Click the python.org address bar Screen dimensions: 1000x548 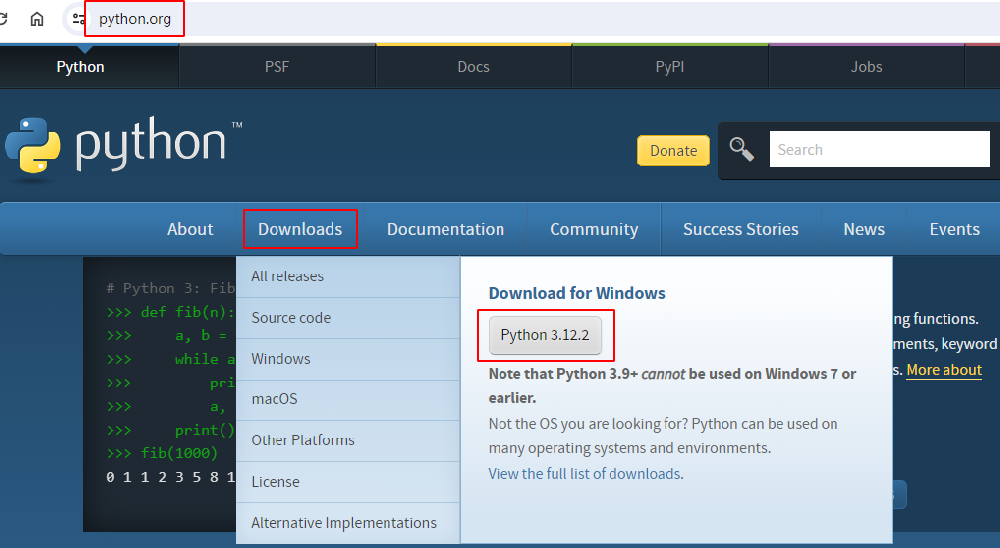pyautogui.click(x=135, y=19)
